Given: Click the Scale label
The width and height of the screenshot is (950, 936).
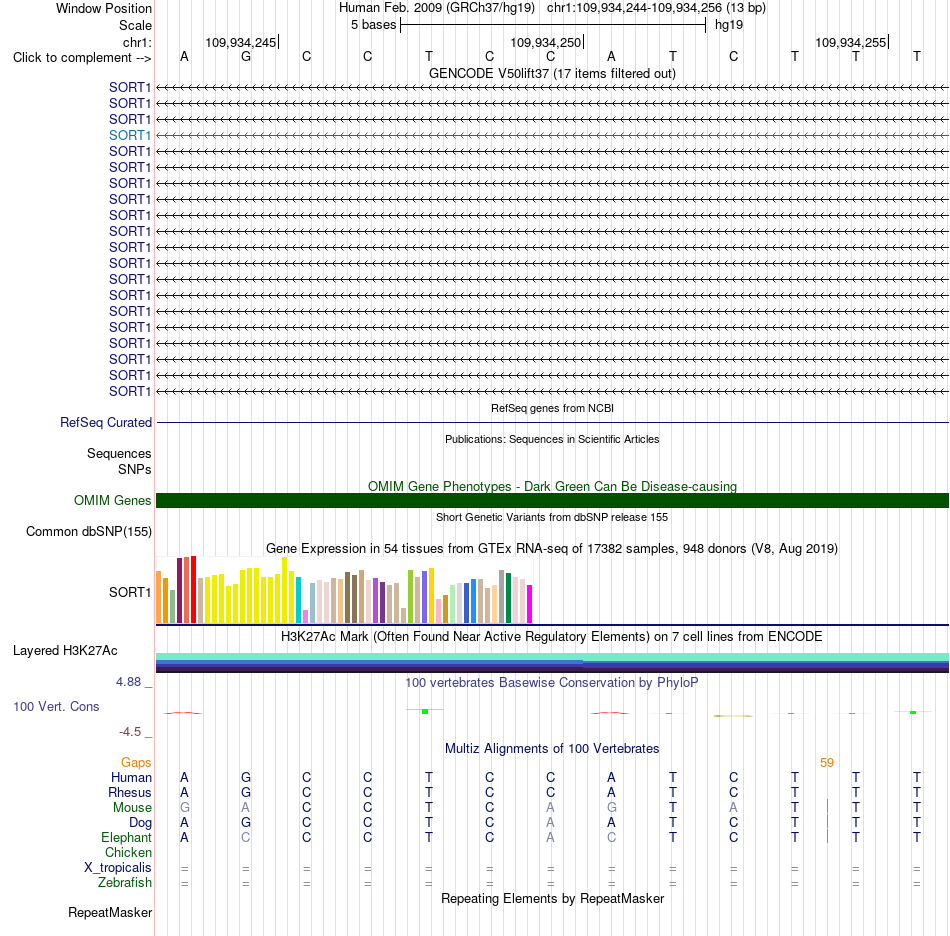Looking at the screenshot, I should 135,25.
